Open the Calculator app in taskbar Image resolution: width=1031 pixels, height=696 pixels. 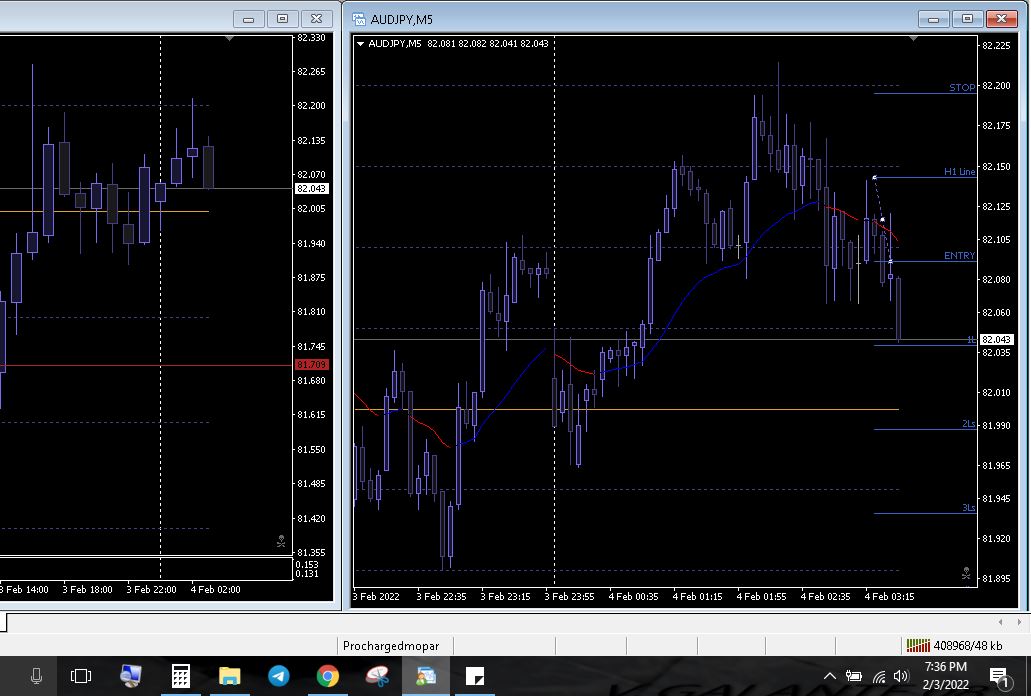coord(181,676)
